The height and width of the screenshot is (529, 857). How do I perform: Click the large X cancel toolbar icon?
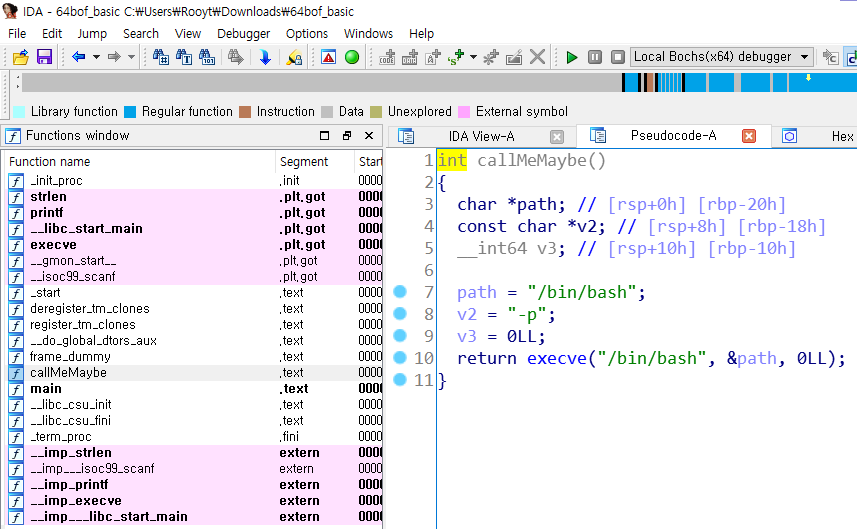coord(538,57)
